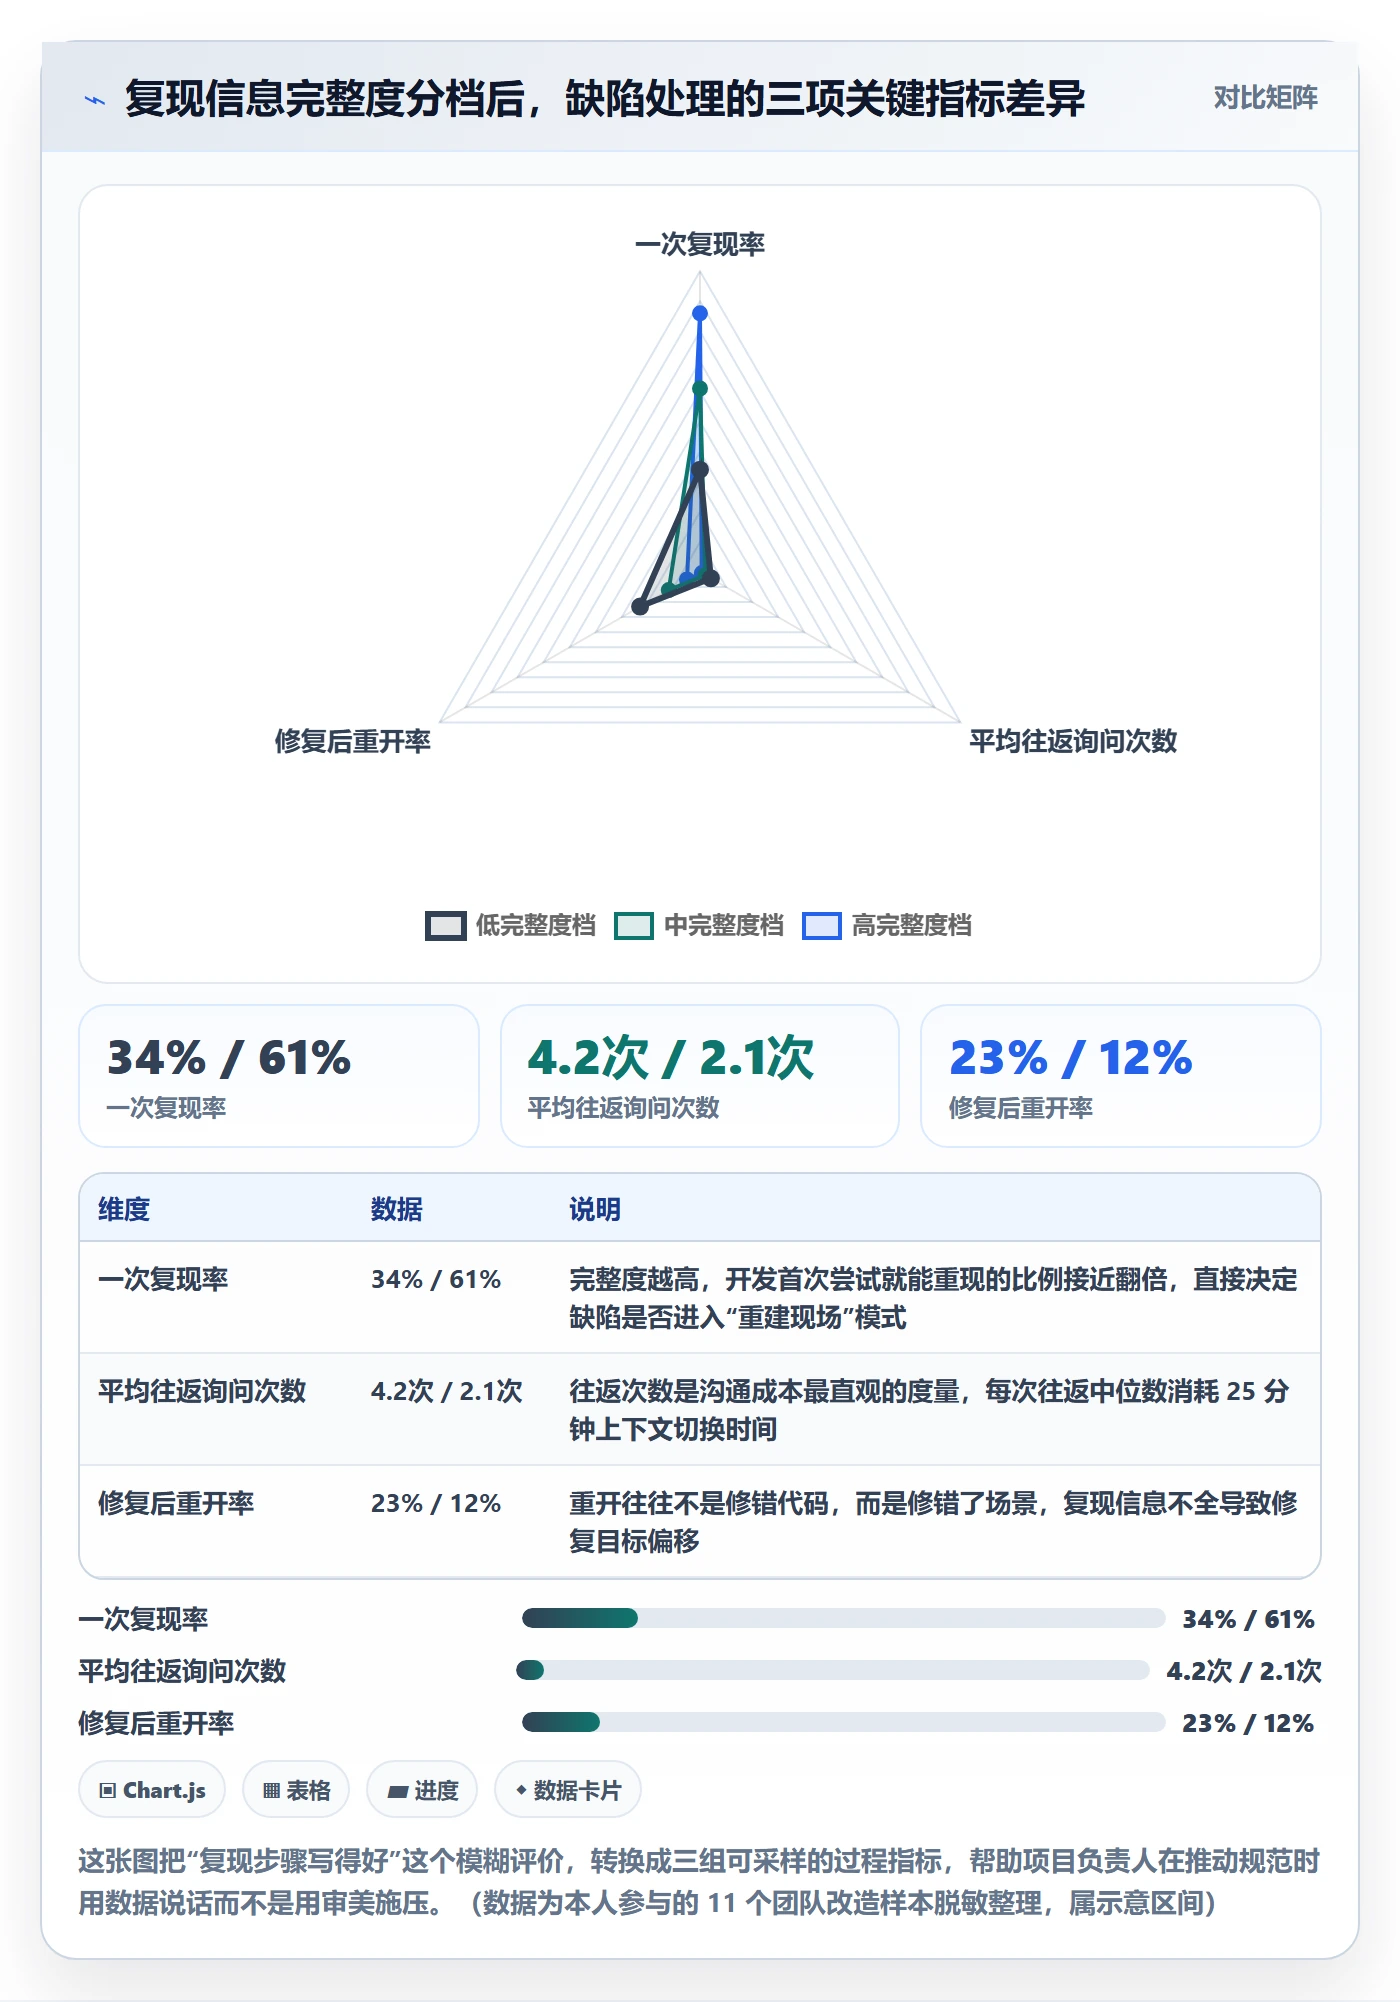Click the 说明 table column header

point(595,1209)
